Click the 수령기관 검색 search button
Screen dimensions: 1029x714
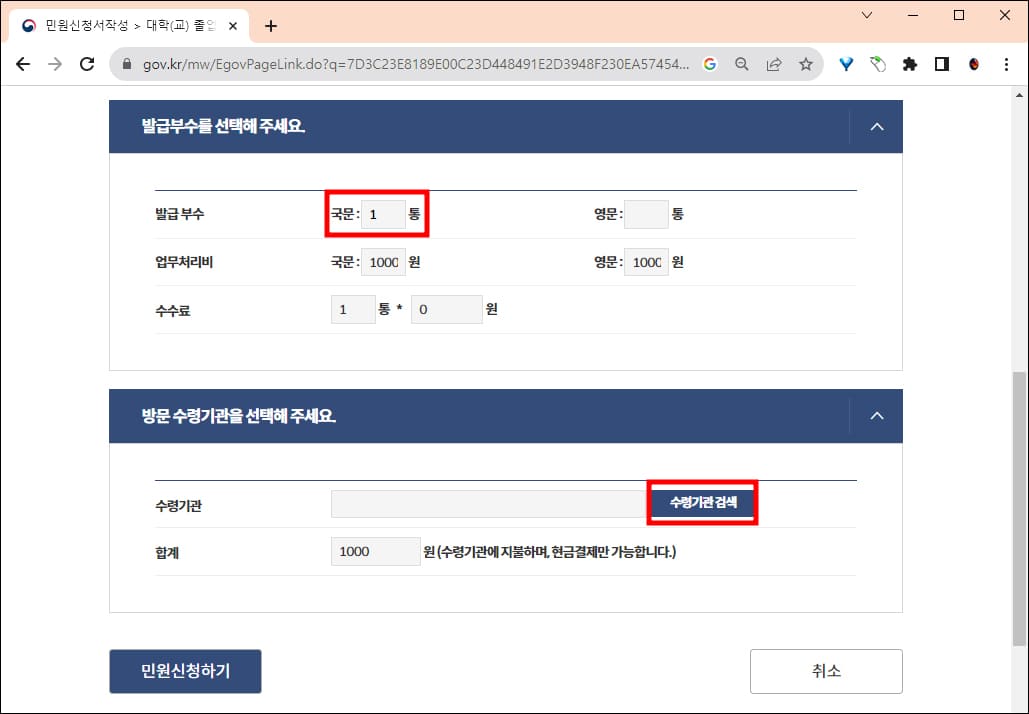(702, 503)
